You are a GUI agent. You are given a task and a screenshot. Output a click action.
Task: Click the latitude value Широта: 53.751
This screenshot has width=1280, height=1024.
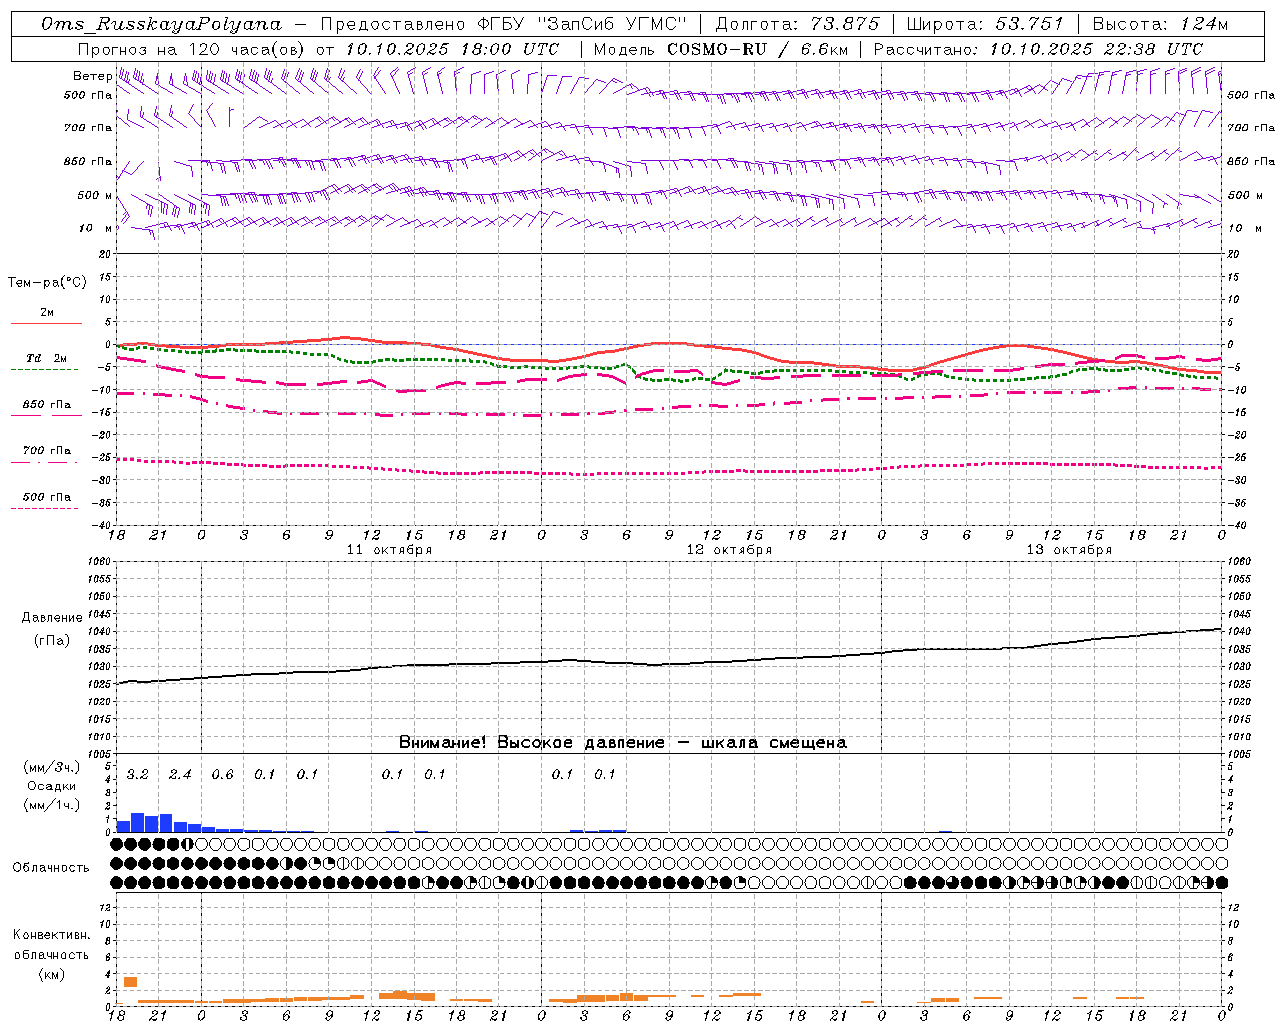[x=985, y=24]
